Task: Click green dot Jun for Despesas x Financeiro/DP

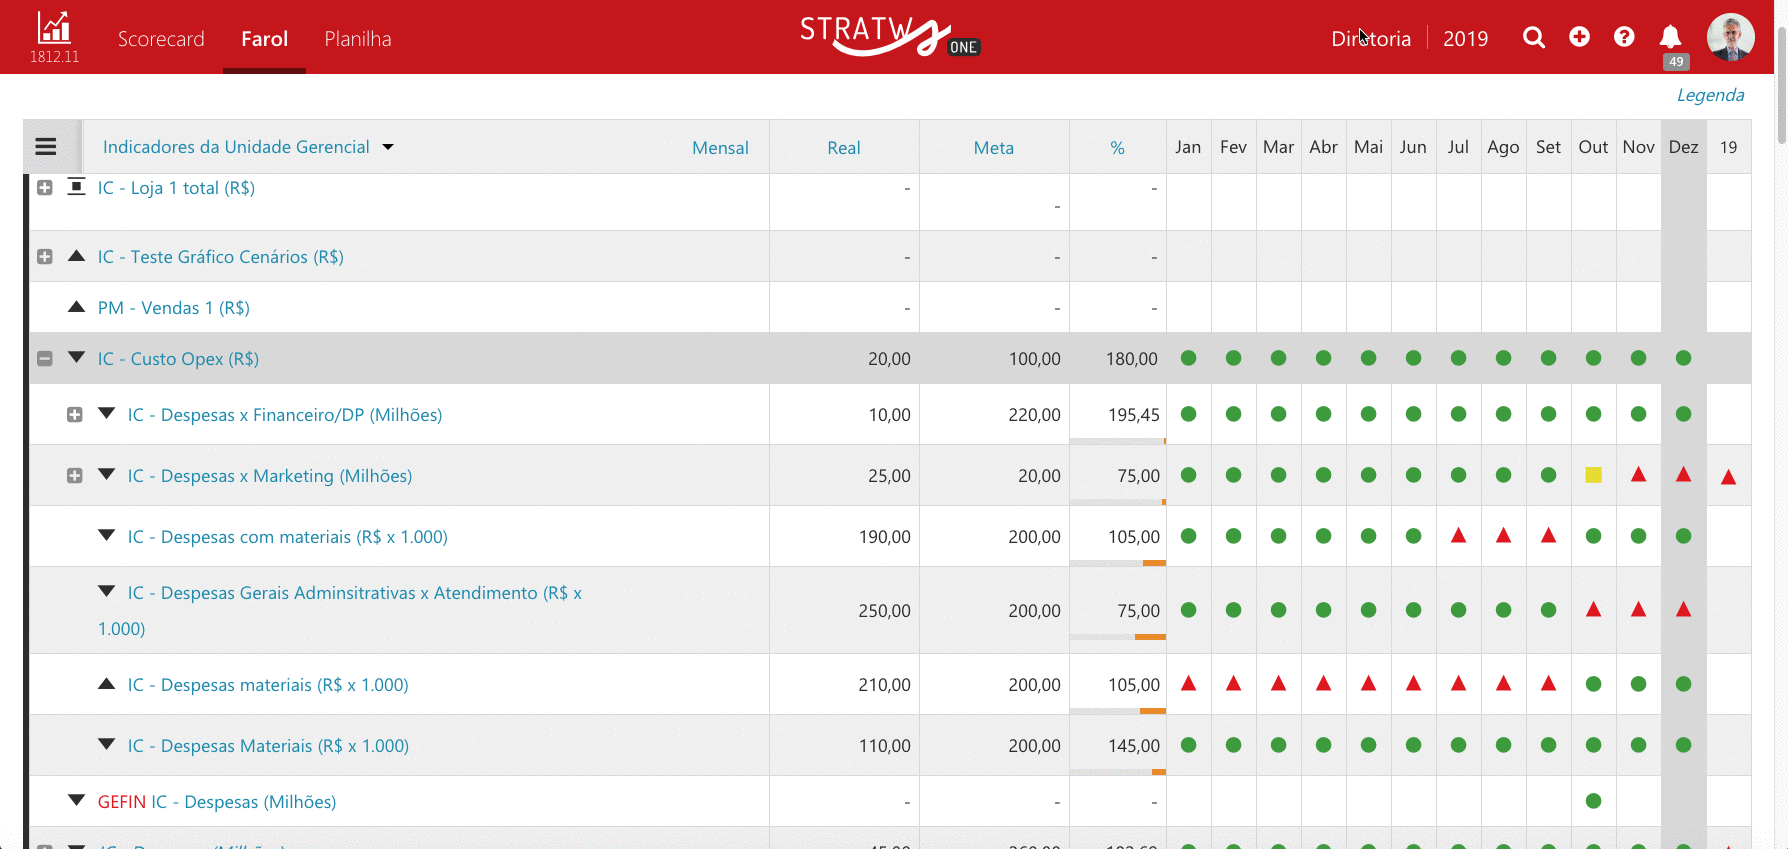Action: (x=1413, y=414)
